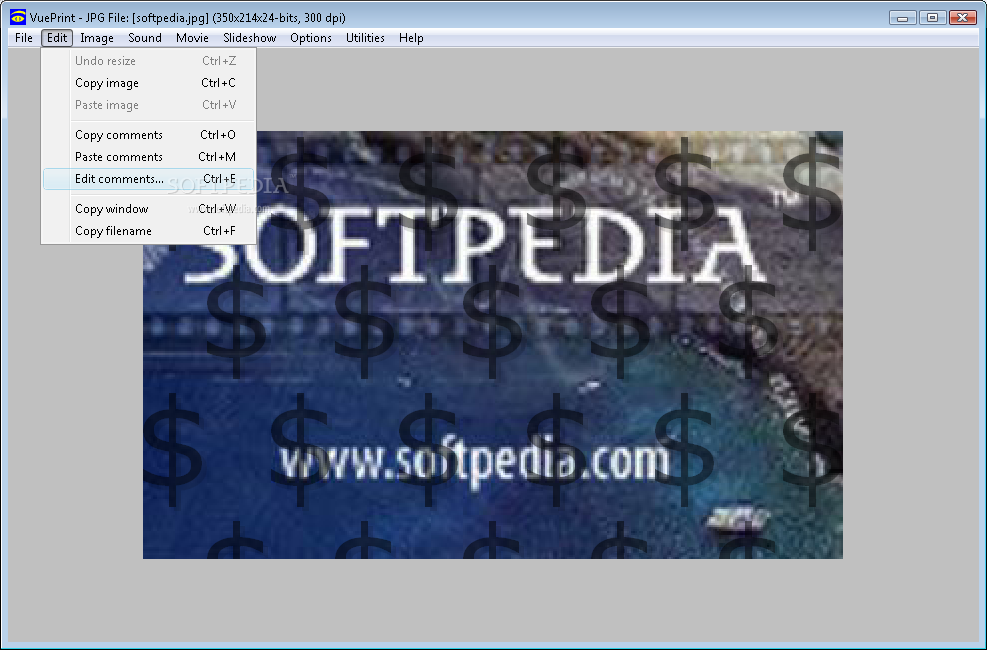Image resolution: width=987 pixels, height=650 pixels.
Task: Minimize the VuePrint window
Action: click(903, 18)
